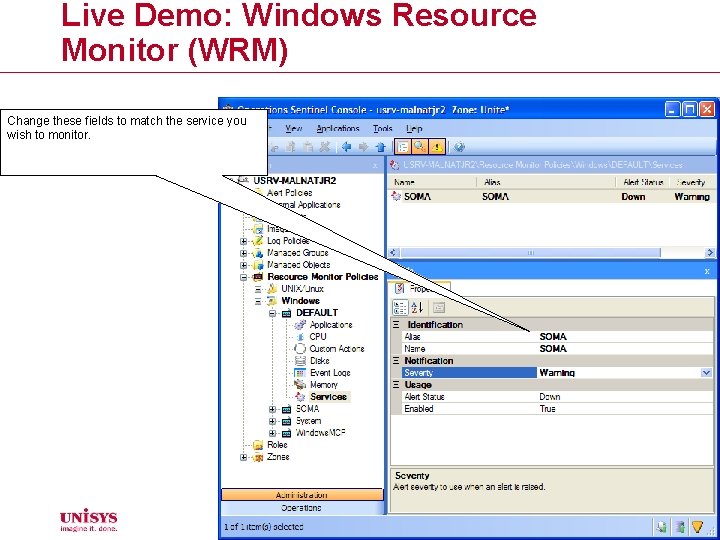Open the Operations navigation section
The image size is (720, 540).
pyautogui.click(x=302, y=508)
